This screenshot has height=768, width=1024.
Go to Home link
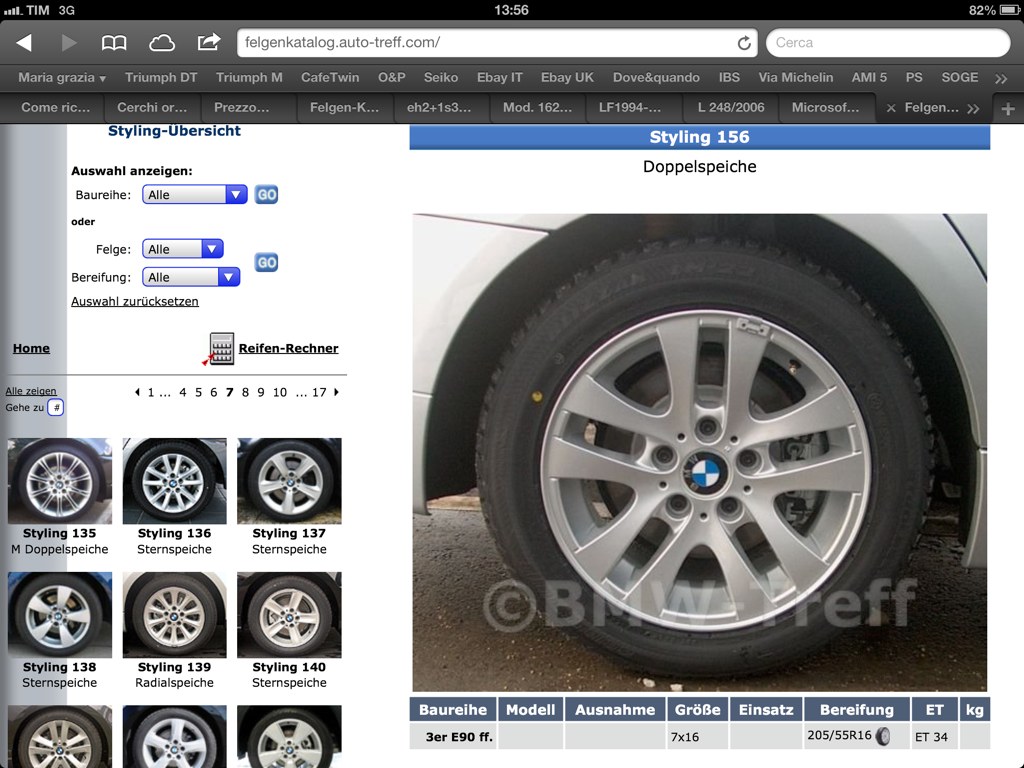pyautogui.click(x=31, y=348)
